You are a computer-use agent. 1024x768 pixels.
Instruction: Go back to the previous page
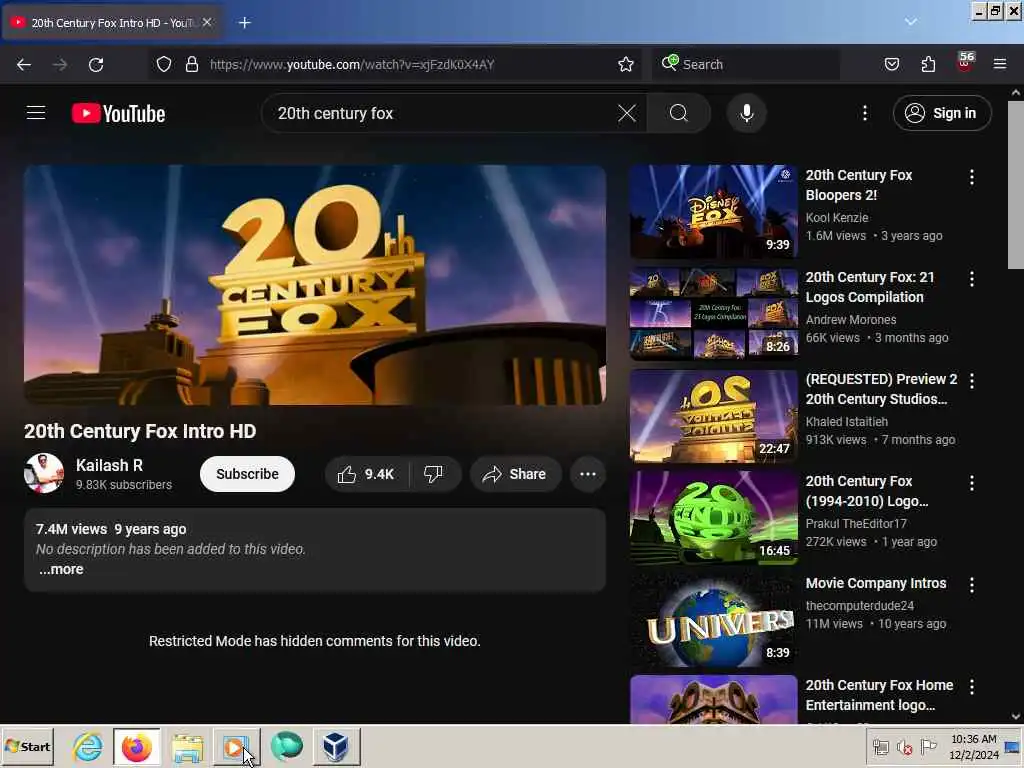[24, 64]
